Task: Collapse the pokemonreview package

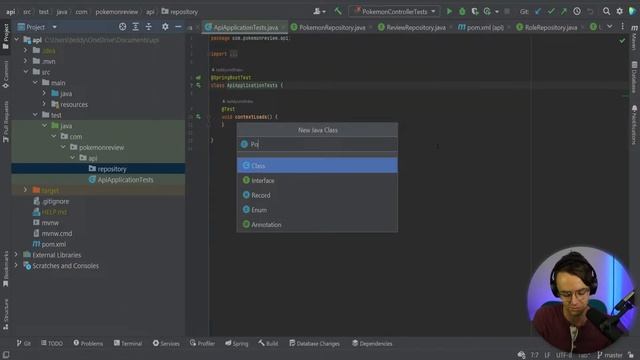Action: pyautogui.click(x=63, y=147)
